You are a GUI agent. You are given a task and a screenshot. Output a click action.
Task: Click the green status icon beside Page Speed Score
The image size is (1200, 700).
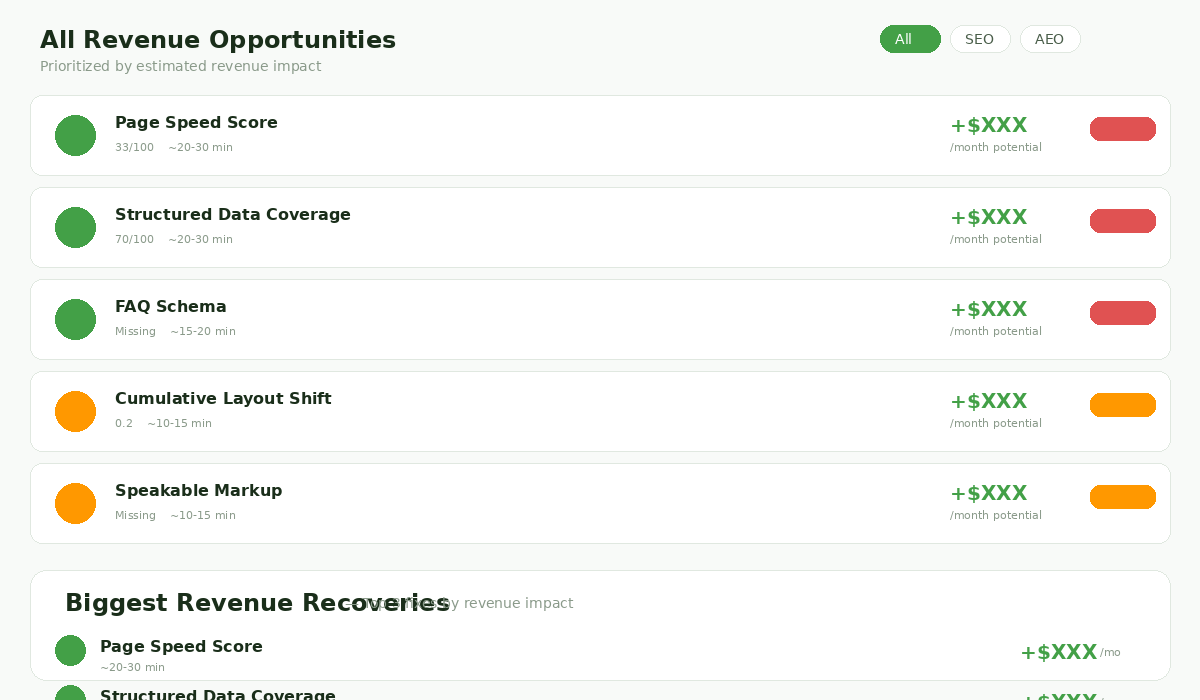point(75,135)
